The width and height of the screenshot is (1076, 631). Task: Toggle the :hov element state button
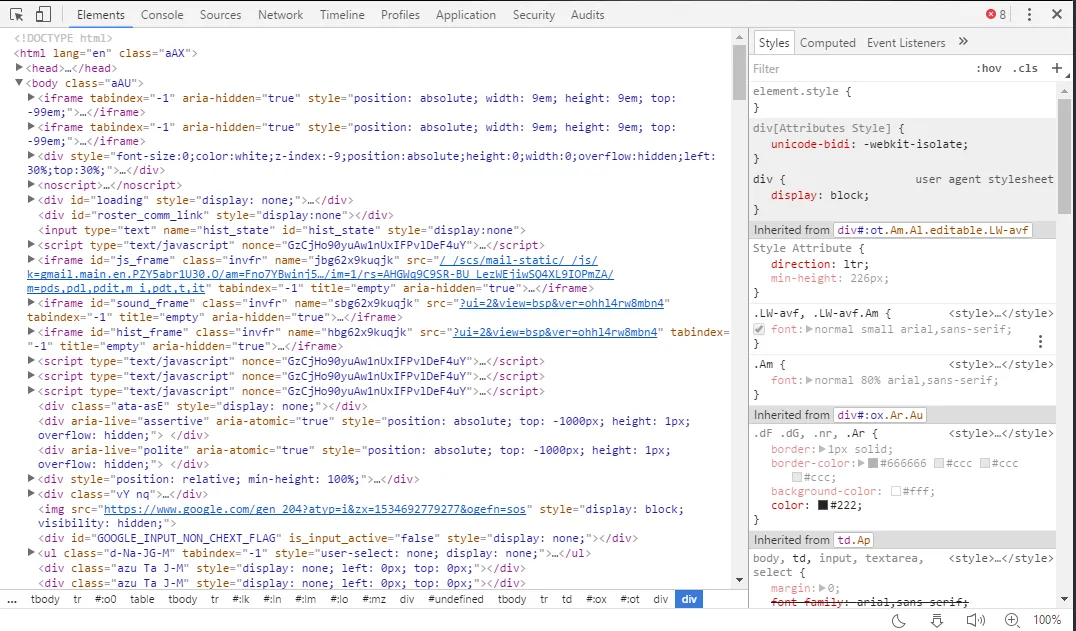pos(989,69)
